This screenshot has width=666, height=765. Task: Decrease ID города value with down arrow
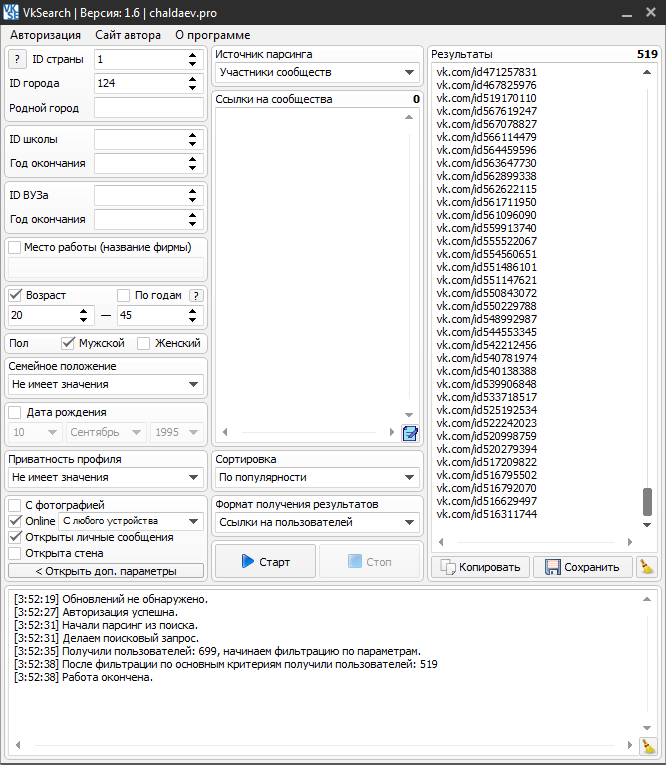click(193, 88)
